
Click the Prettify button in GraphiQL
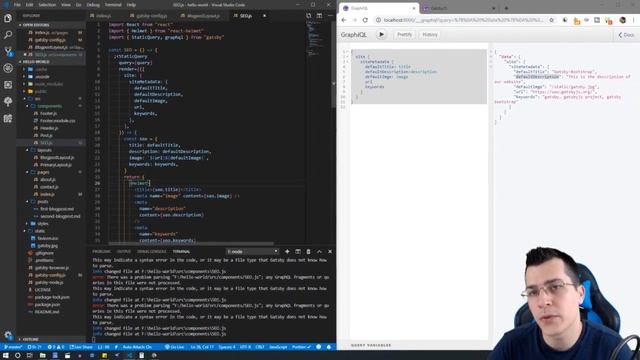[x=404, y=35]
